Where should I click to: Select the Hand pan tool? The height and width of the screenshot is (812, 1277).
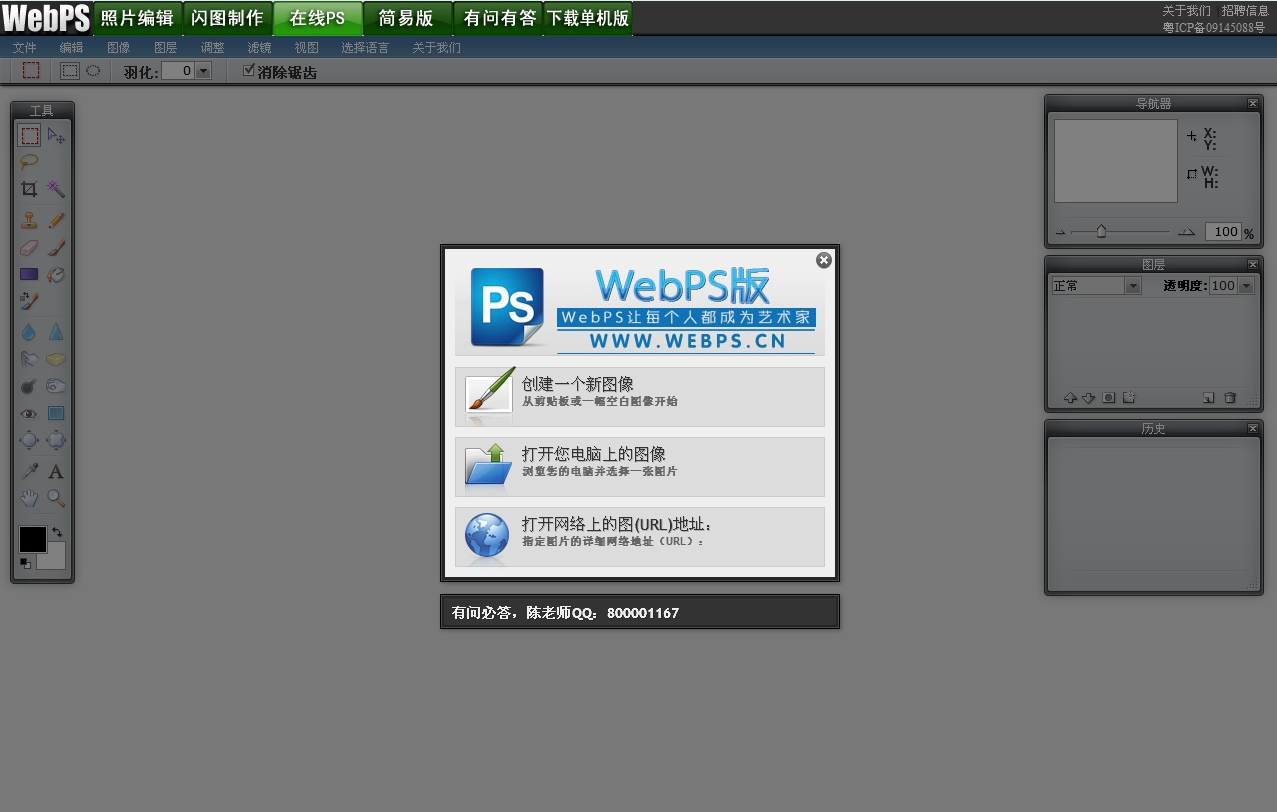pos(30,498)
